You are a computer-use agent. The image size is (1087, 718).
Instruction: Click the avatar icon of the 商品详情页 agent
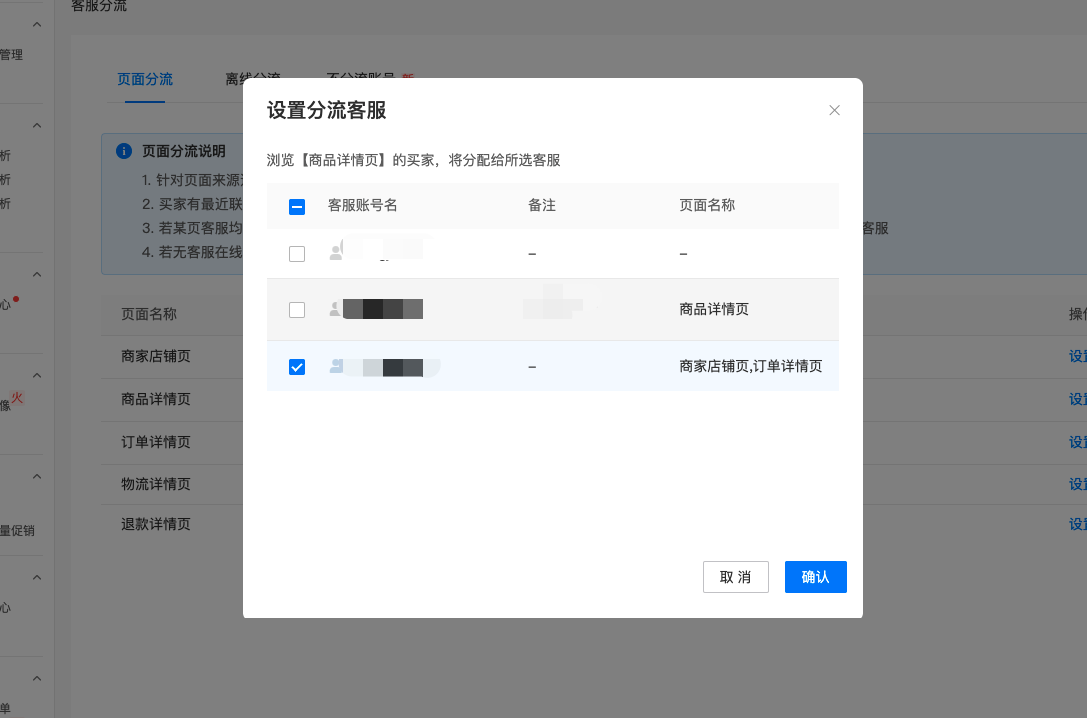click(x=336, y=310)
